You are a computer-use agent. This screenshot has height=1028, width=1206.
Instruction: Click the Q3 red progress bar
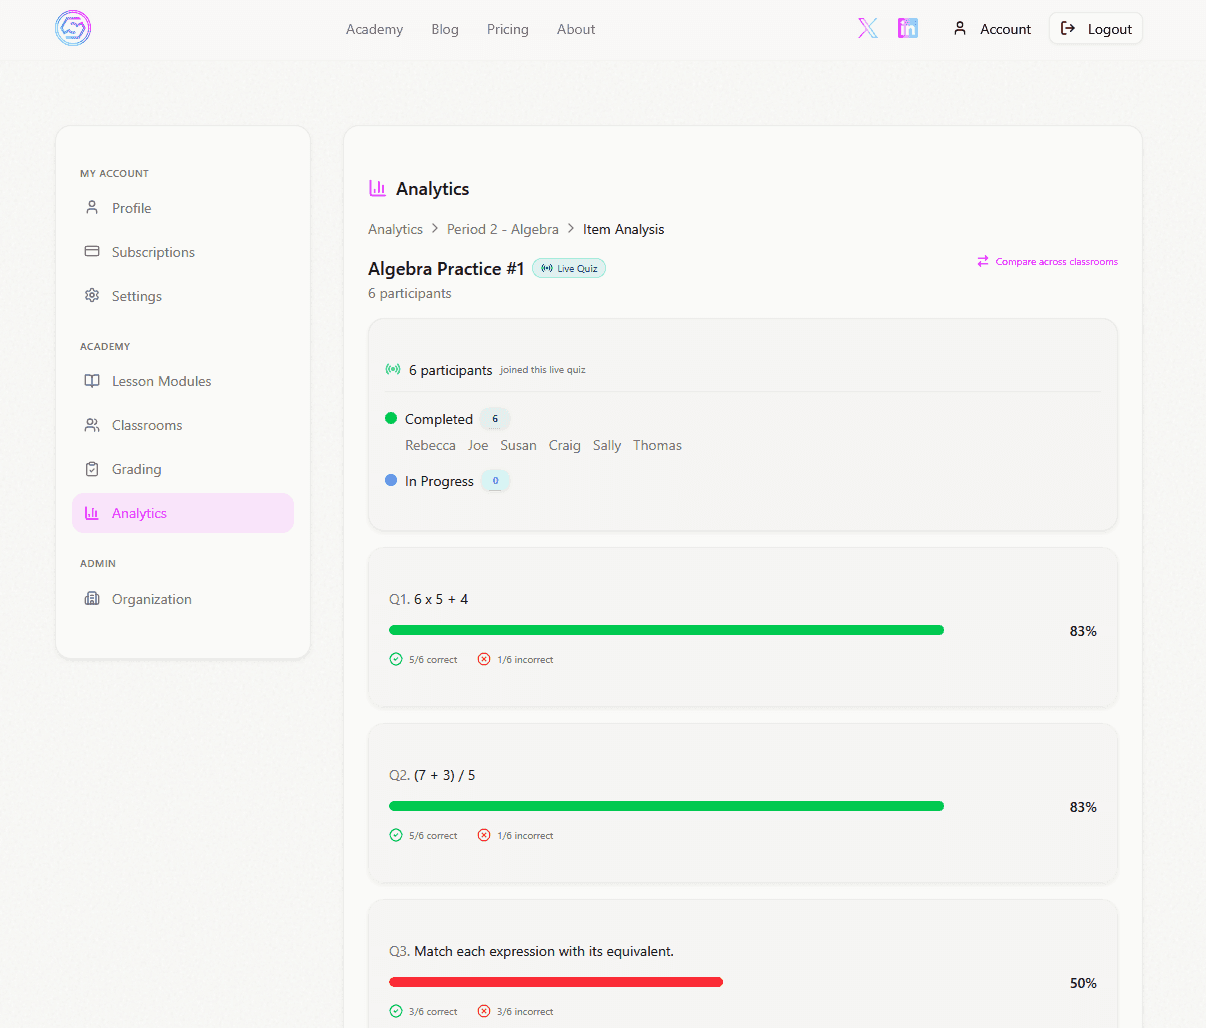[556, 982]
